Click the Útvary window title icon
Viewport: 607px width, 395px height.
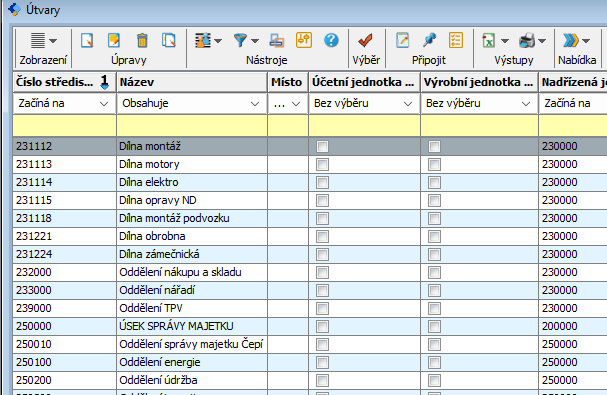point(14,9)
